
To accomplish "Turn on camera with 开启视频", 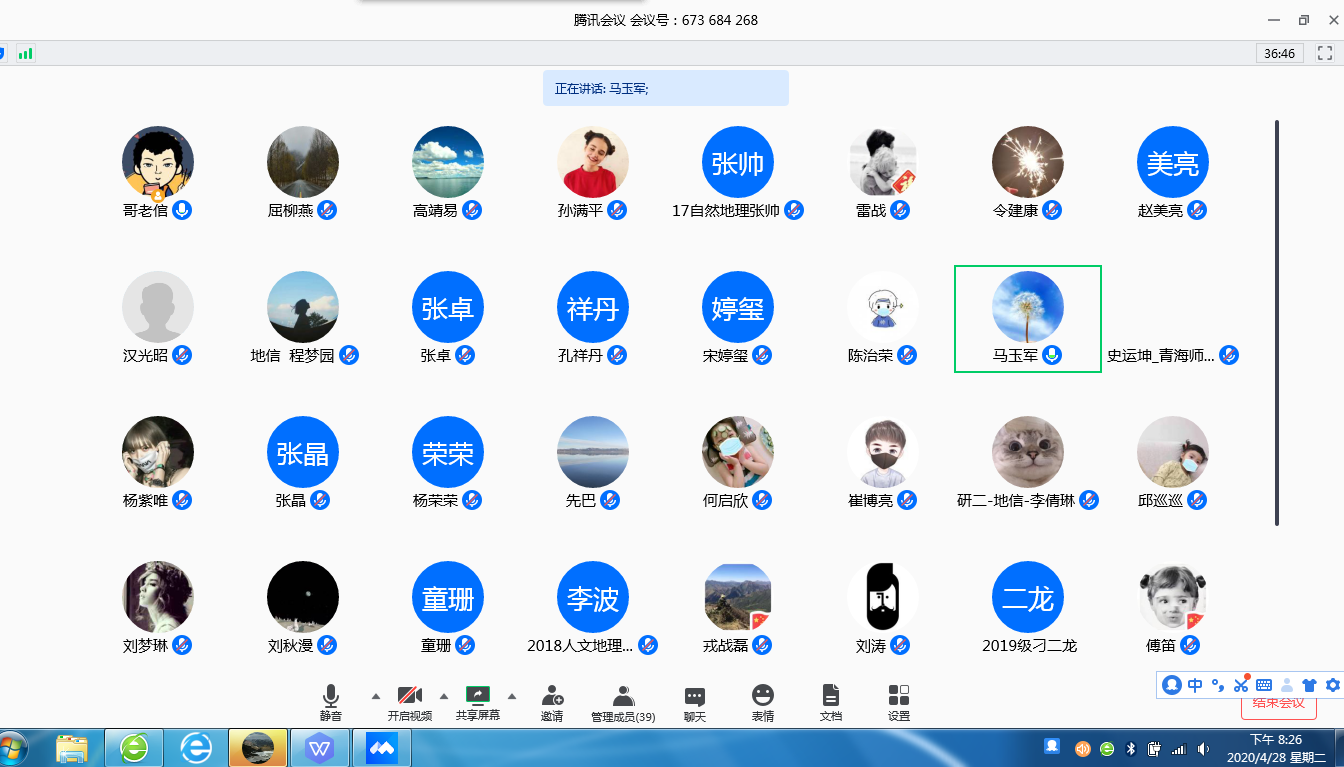I will [409, 702].
